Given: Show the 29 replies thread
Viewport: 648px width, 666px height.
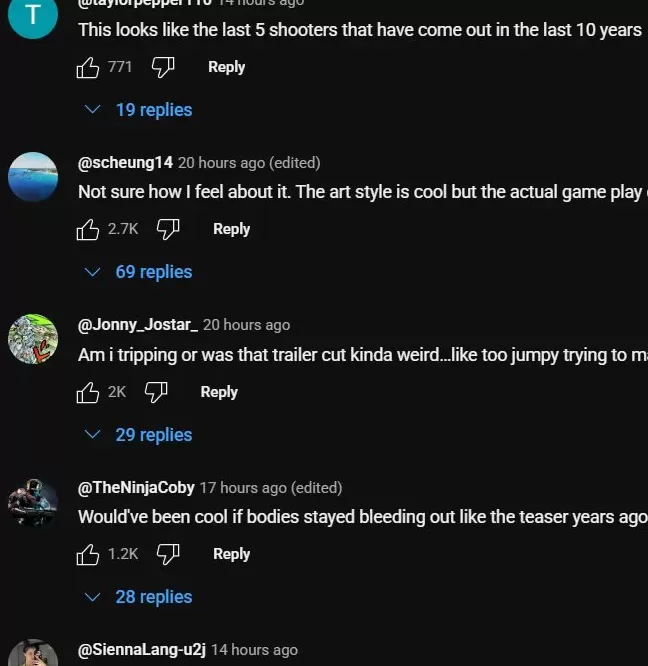Looking at the screenshot, I should point(140,435).
